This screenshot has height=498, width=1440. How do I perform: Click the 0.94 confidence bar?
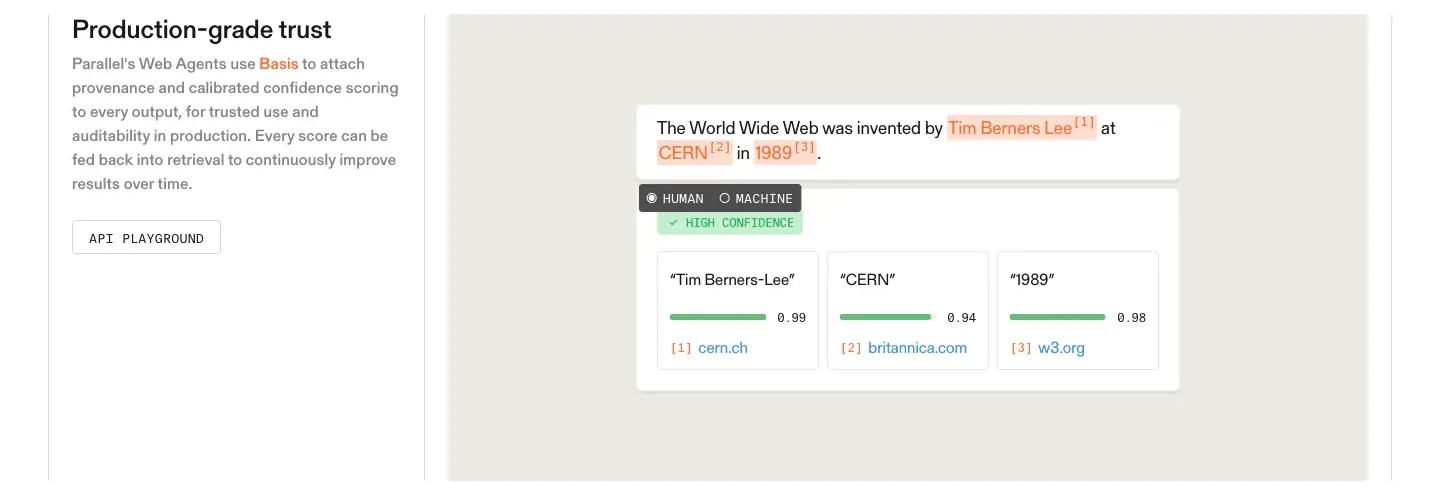click(x=888, y=317)
